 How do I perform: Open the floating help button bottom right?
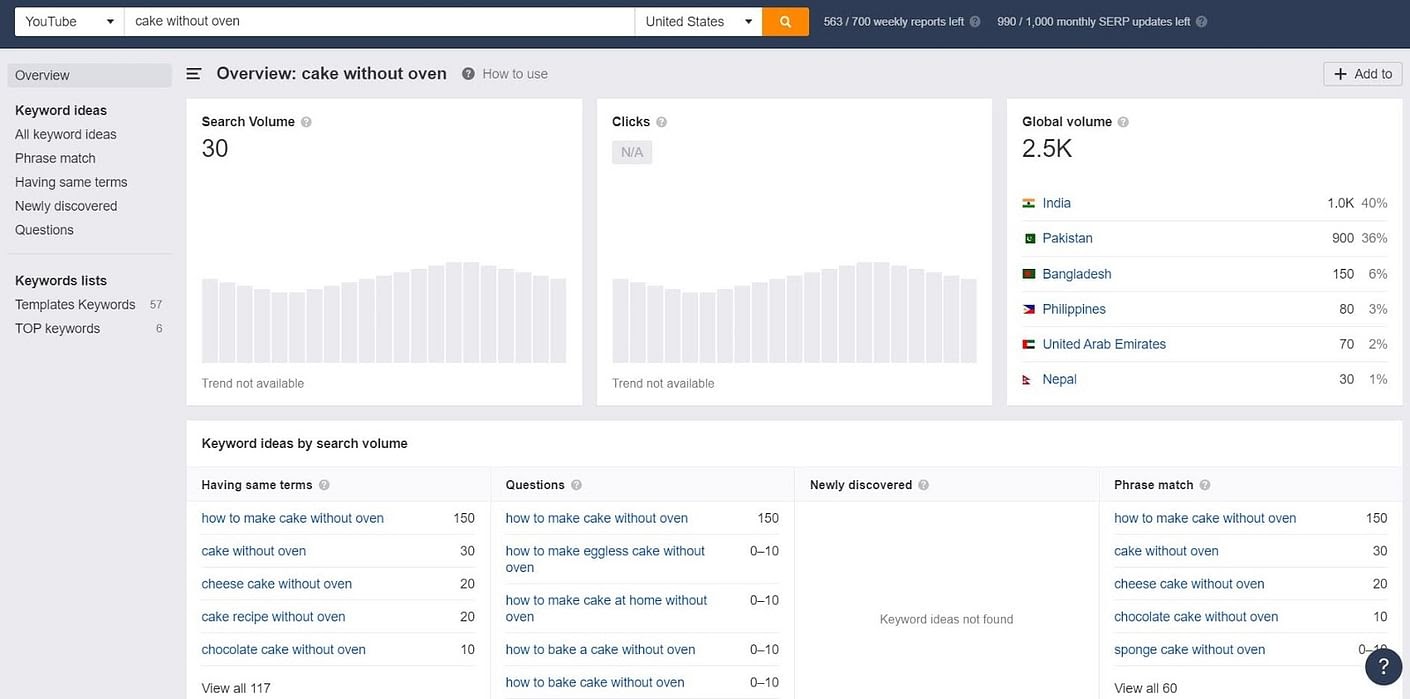tap(1383, 665)
